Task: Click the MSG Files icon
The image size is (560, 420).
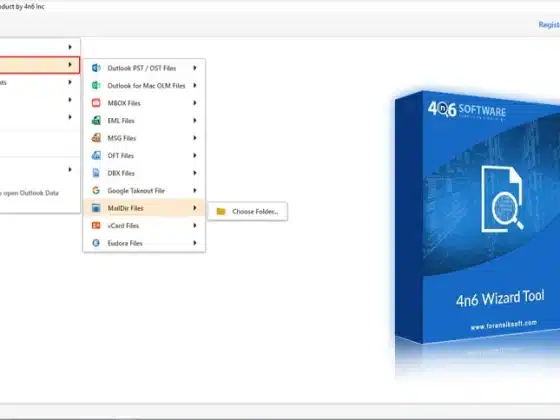Action: point(96,138)
